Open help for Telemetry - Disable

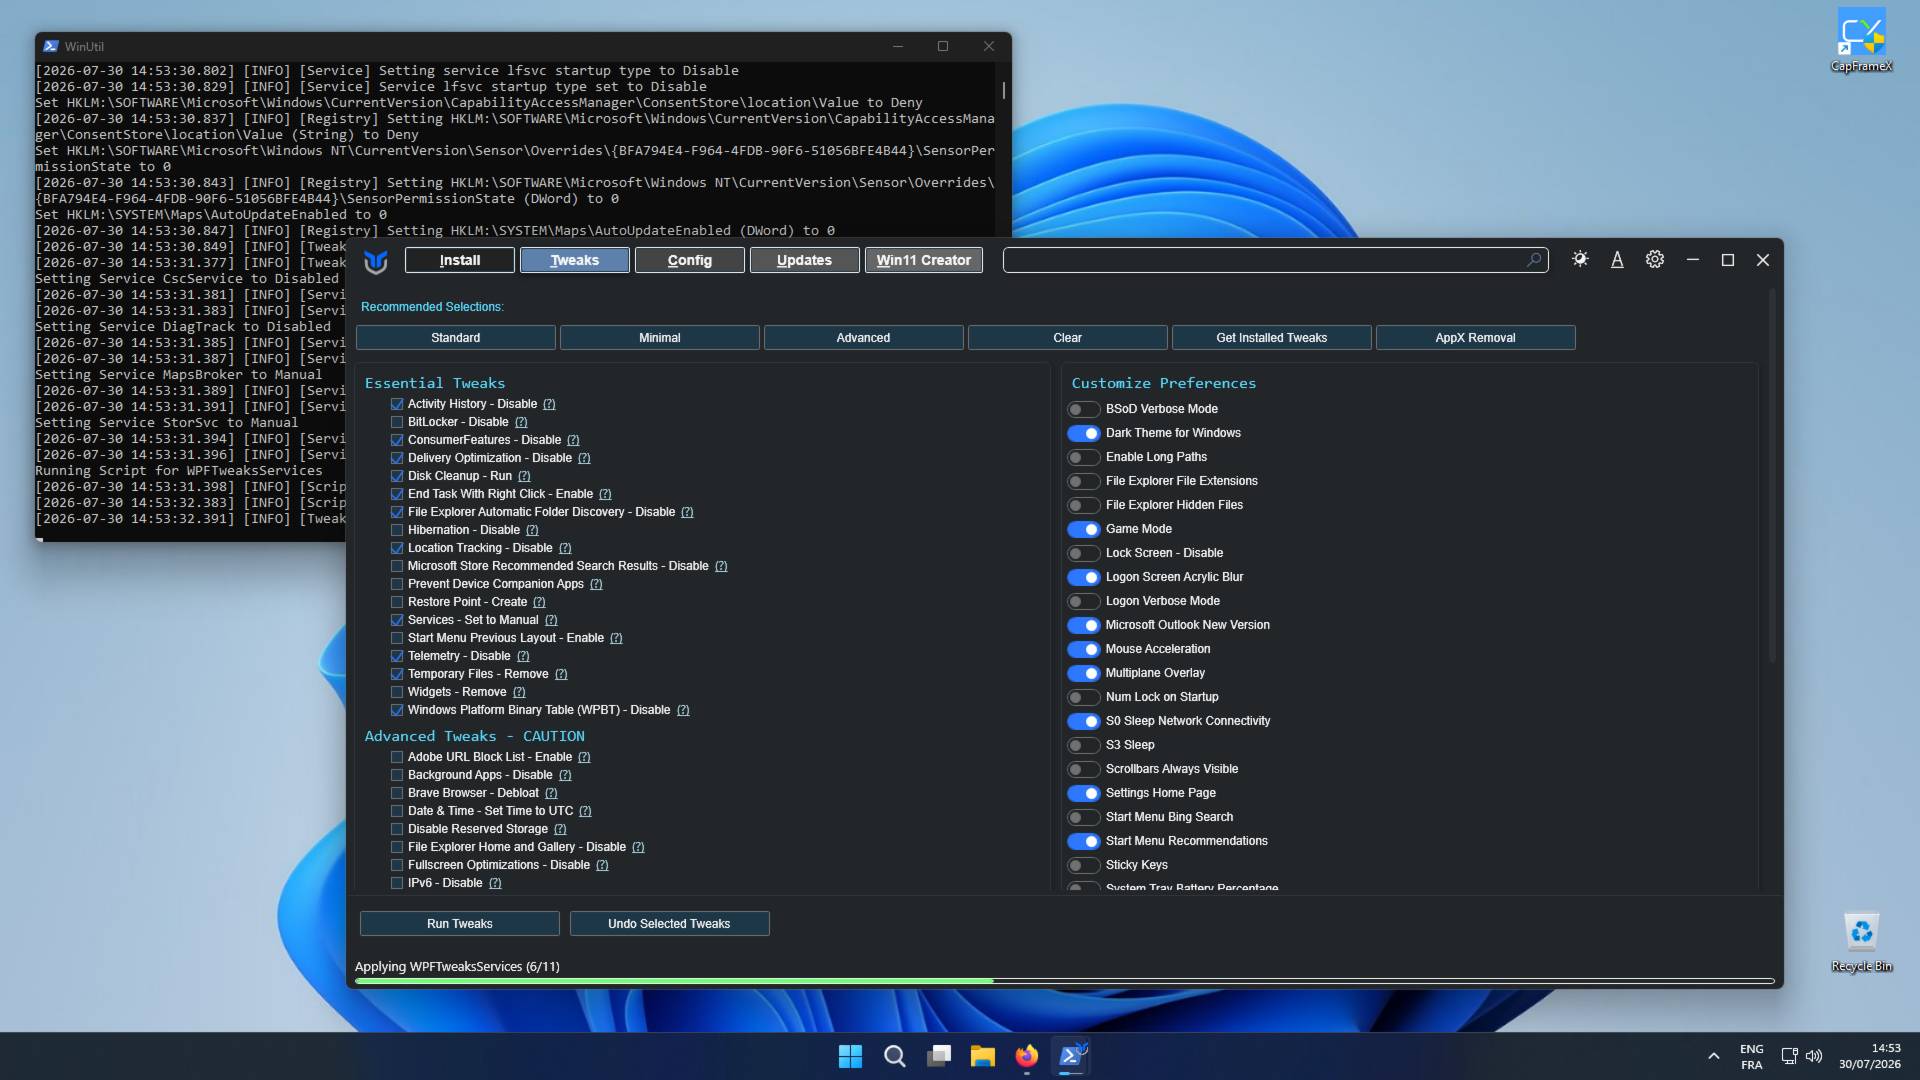coord(523,656)
